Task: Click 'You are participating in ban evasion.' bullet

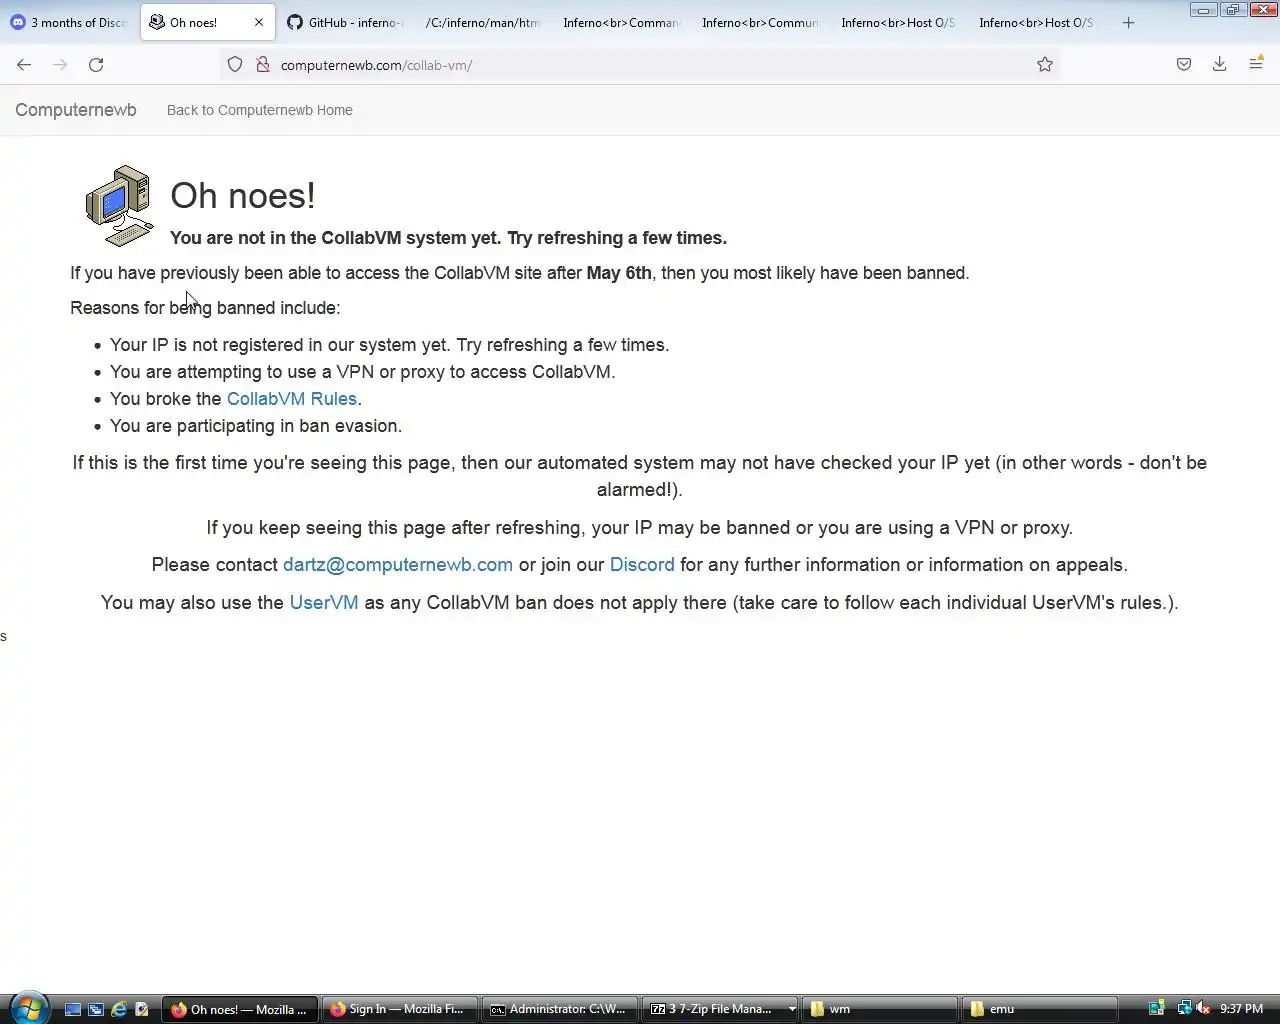Action: [256, 426]
